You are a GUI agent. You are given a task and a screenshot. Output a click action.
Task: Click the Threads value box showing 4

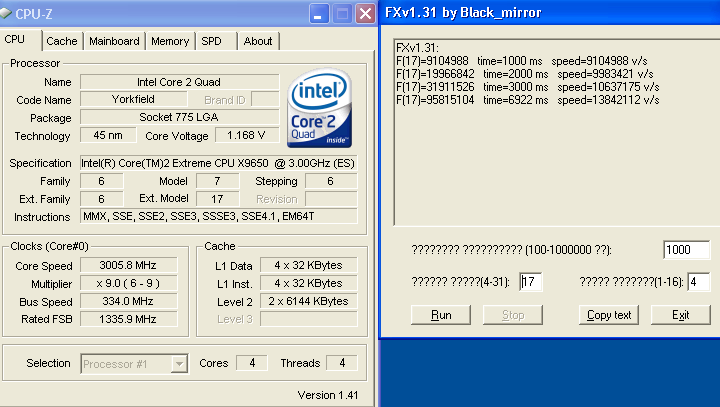point(342,363)
